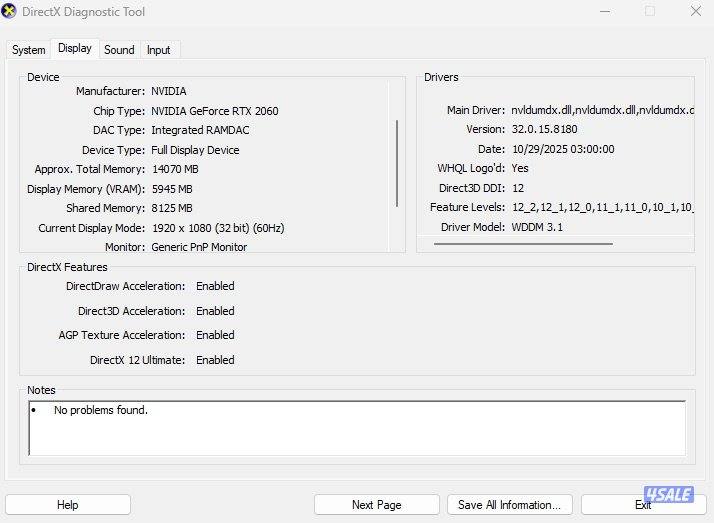Click the Drivers panel horizontal scrollbar

coord(523,244)
